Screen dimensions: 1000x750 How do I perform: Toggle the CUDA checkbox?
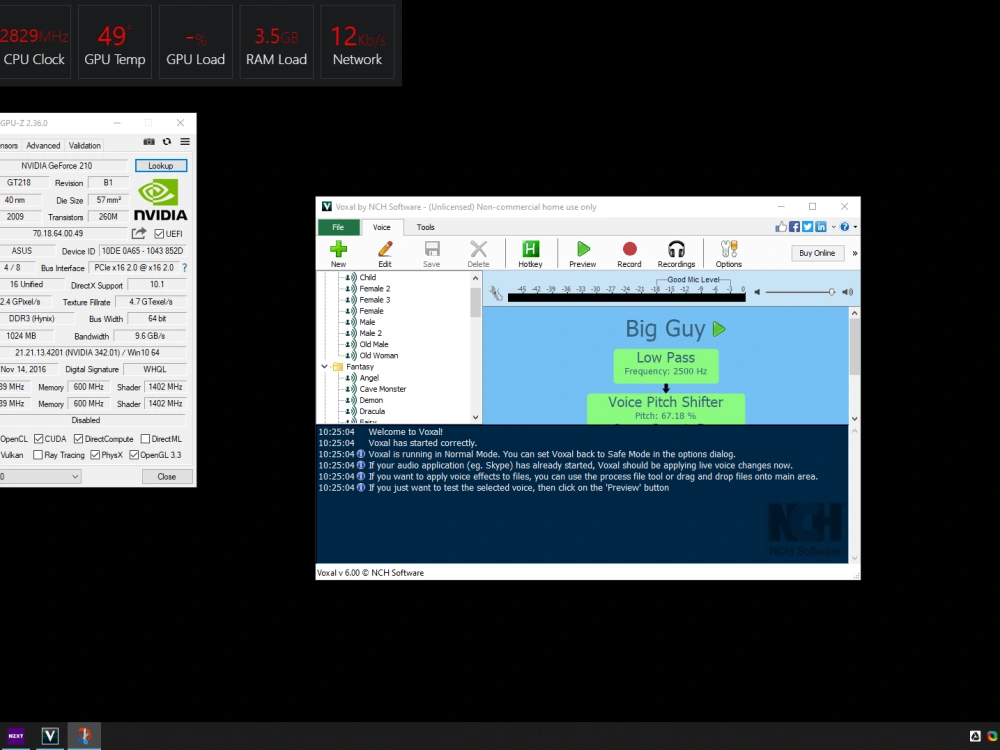coord(38,439)
